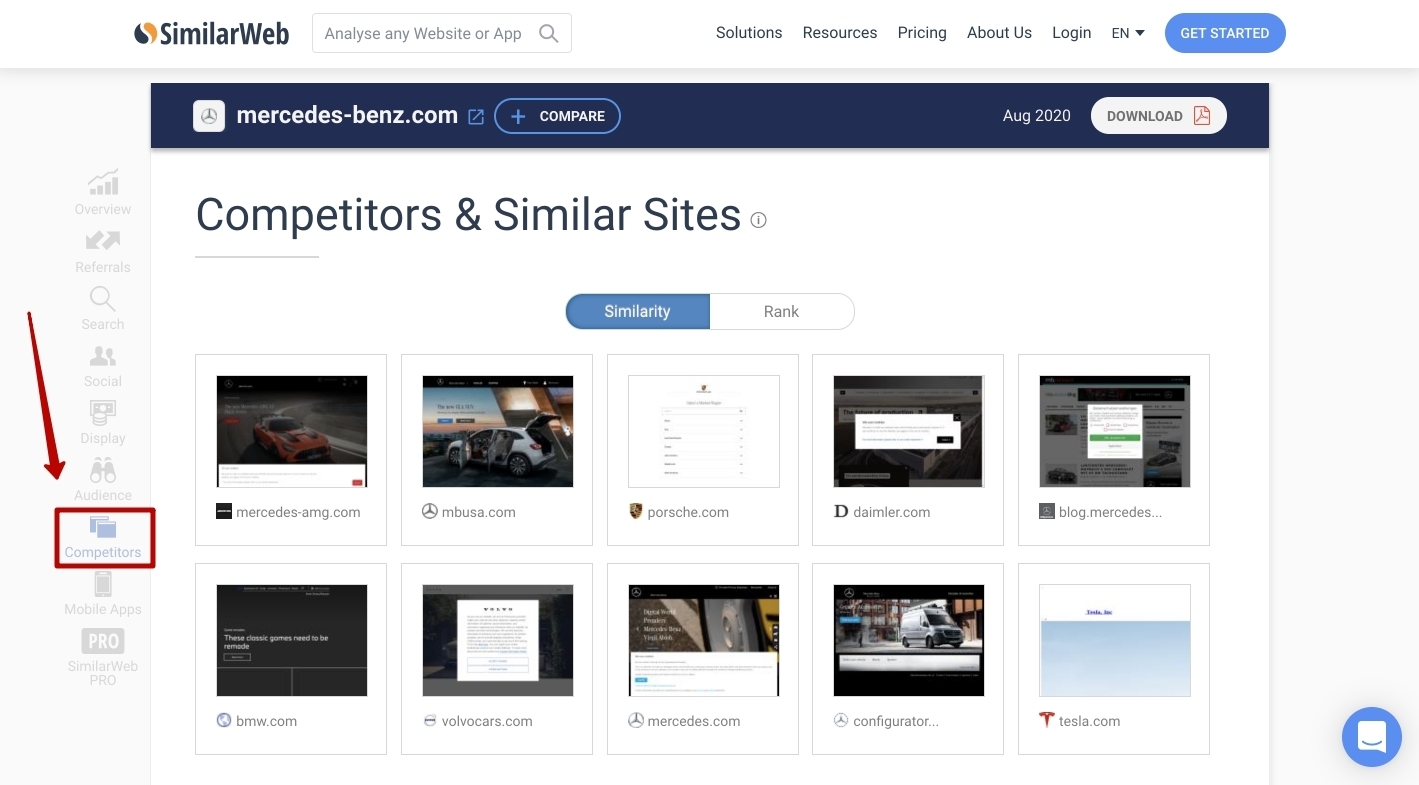Viewport: 1419px width, 785px height.
Task: Open mercedes-benz.com external link icon
Action: [476, 116]
